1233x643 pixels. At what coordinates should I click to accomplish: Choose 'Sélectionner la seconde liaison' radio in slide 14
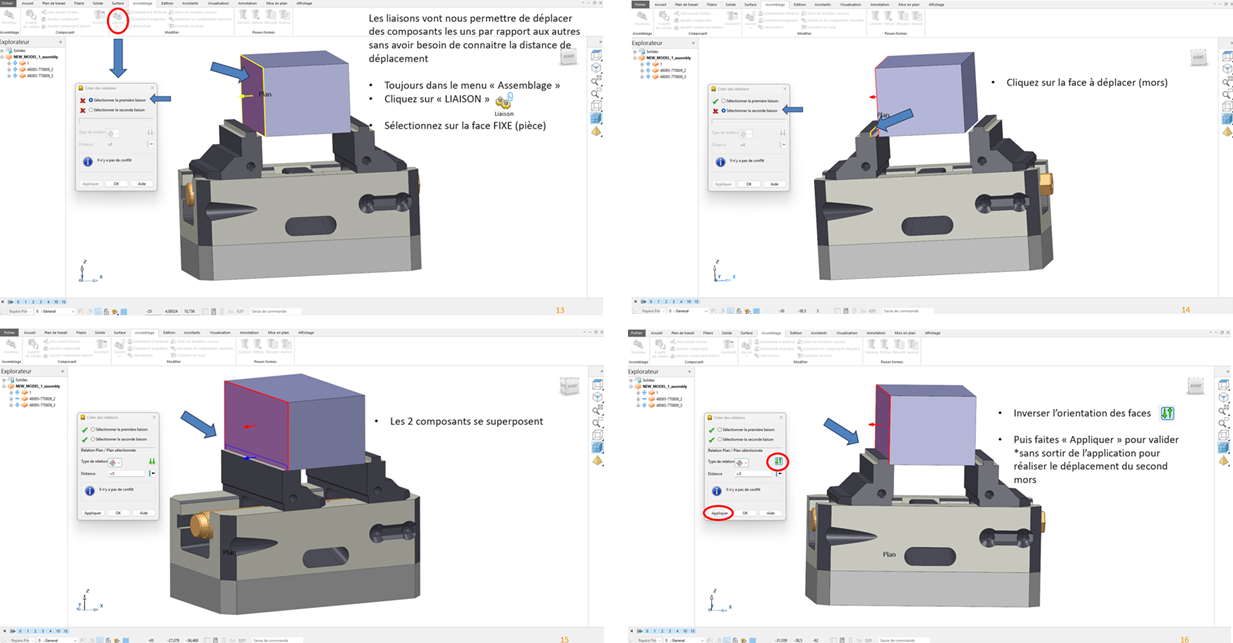[x=723, y=110]
